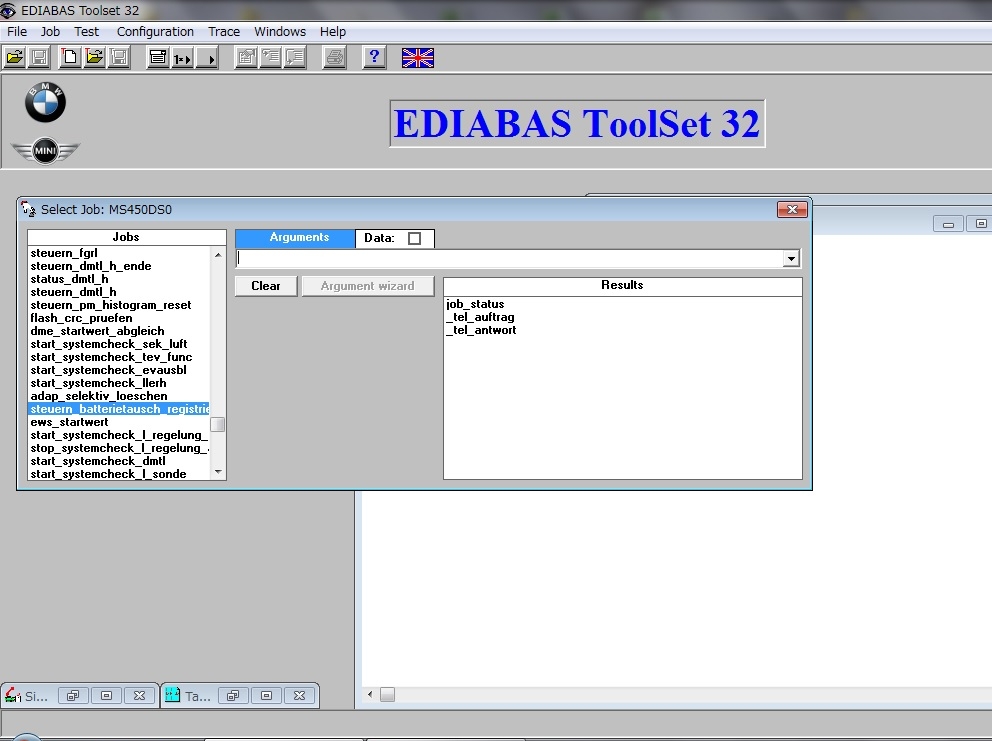Select job adap_selektiv_loeschen

pyautogui.click(x=99, y=396)
